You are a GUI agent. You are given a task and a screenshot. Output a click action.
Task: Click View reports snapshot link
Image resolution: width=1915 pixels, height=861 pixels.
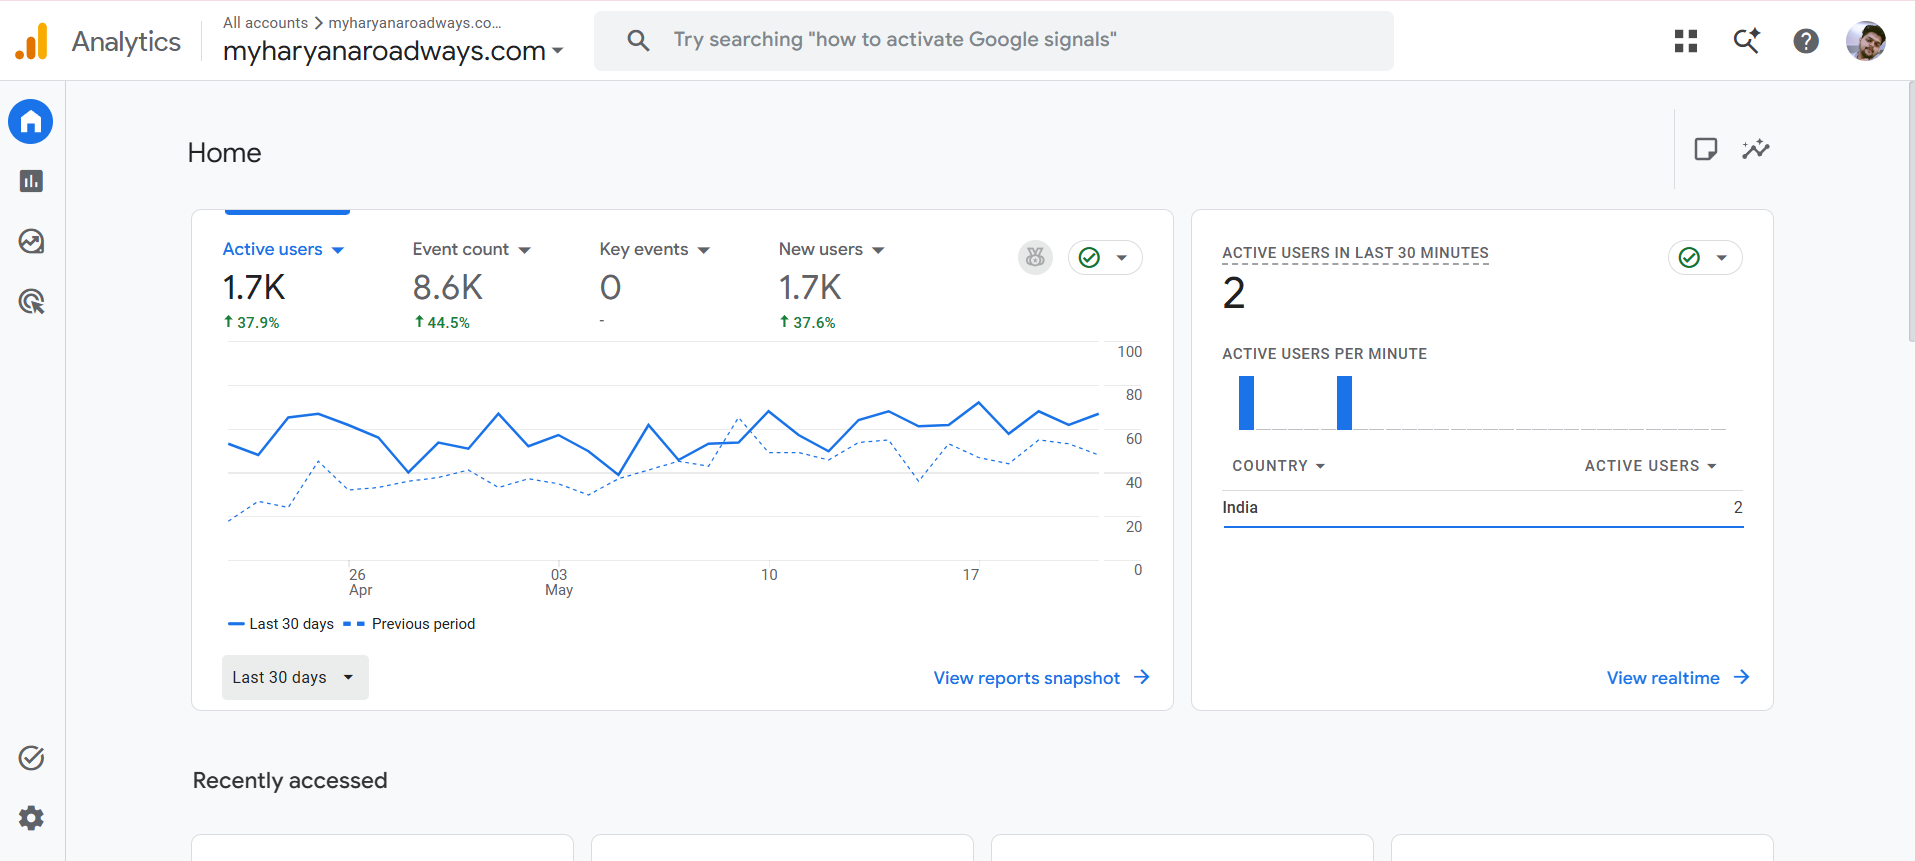[1041, 678]
